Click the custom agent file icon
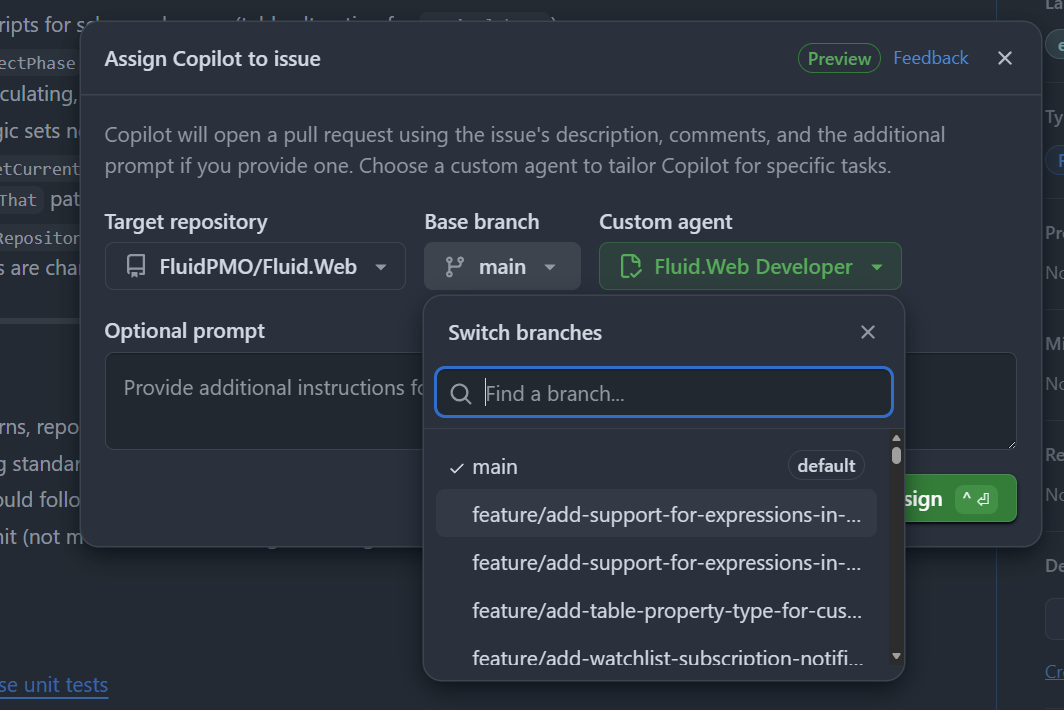The width and height of the screenshot is (1064, 710). [x=630, y=267]
